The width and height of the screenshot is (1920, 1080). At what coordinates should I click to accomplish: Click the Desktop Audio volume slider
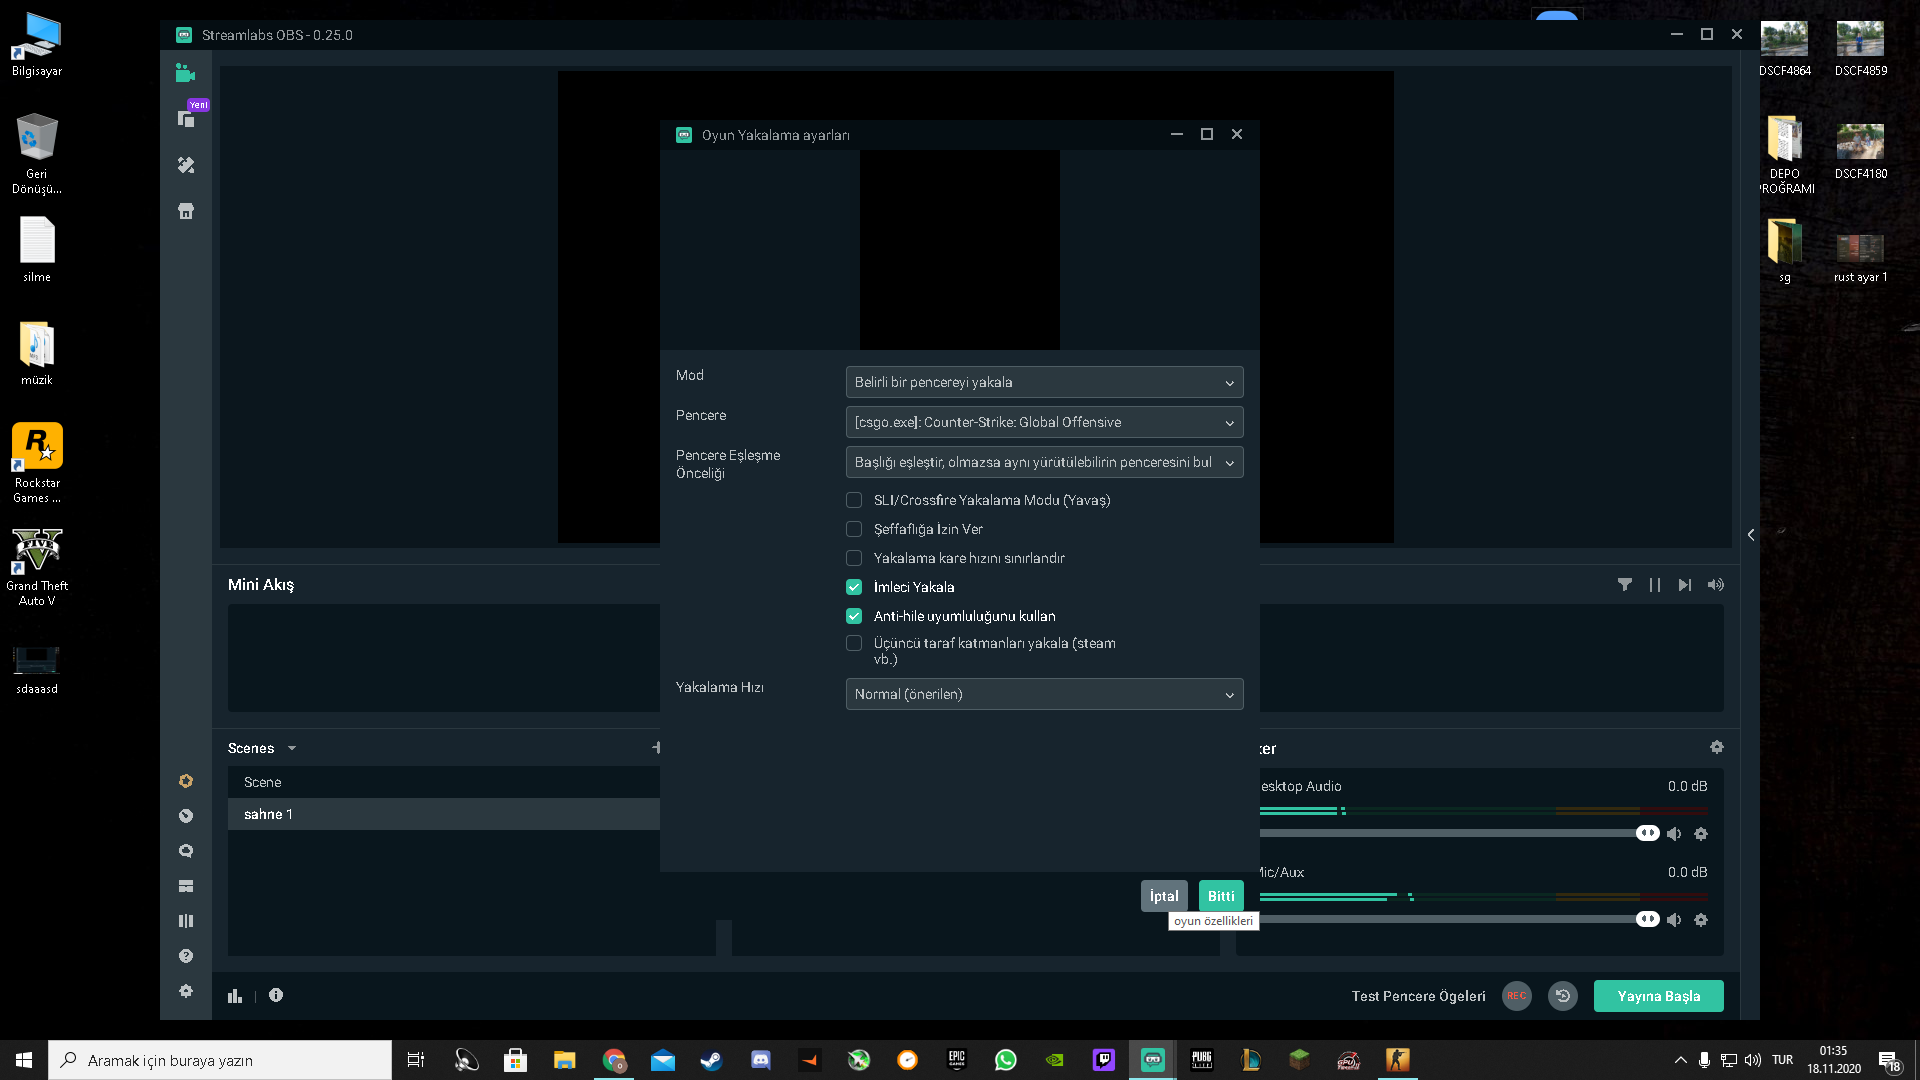point(1450,834)
